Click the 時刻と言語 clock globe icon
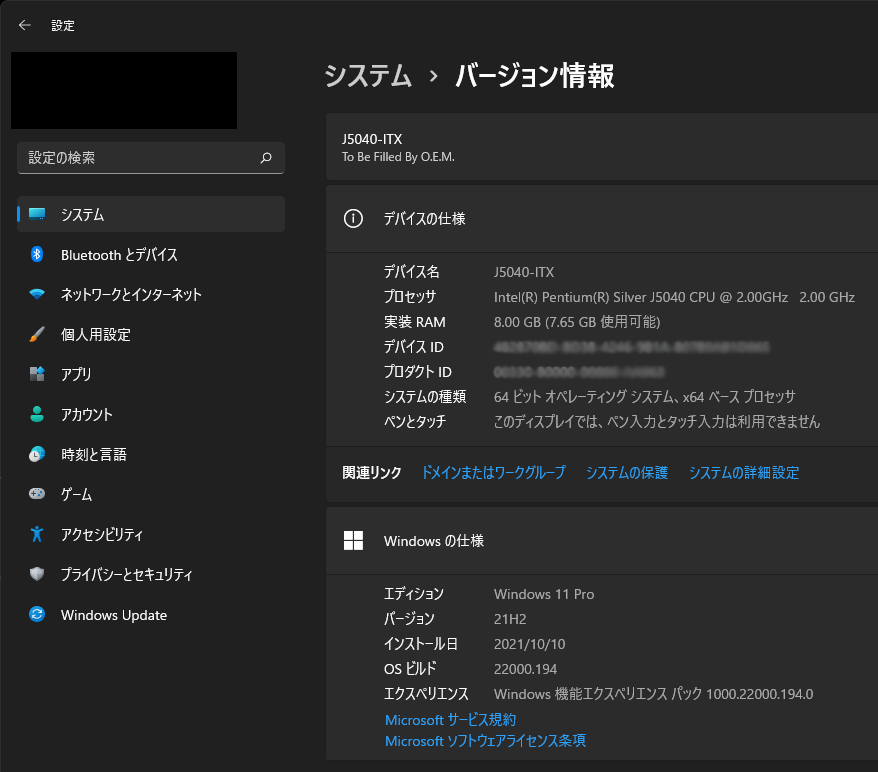The height and width of the screenshot is (772, 878). (37, 454)
